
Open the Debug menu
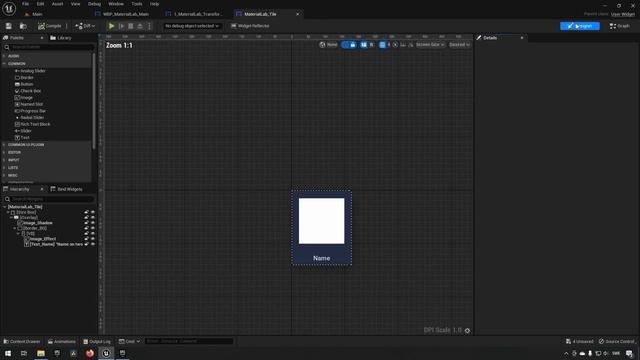tap(94, 4)
